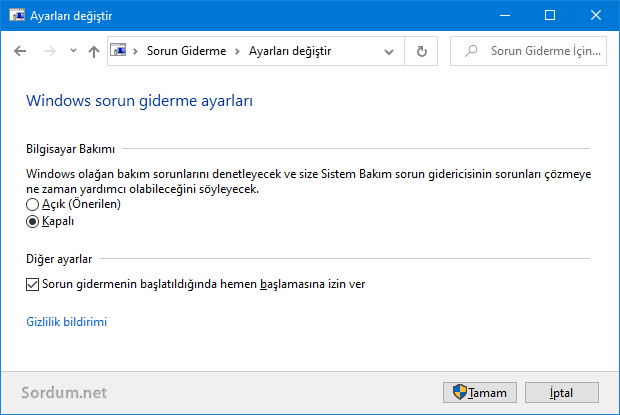
Task: Click the Windows sorun giderme ayarları heading
Action: [x=139, y=101]
